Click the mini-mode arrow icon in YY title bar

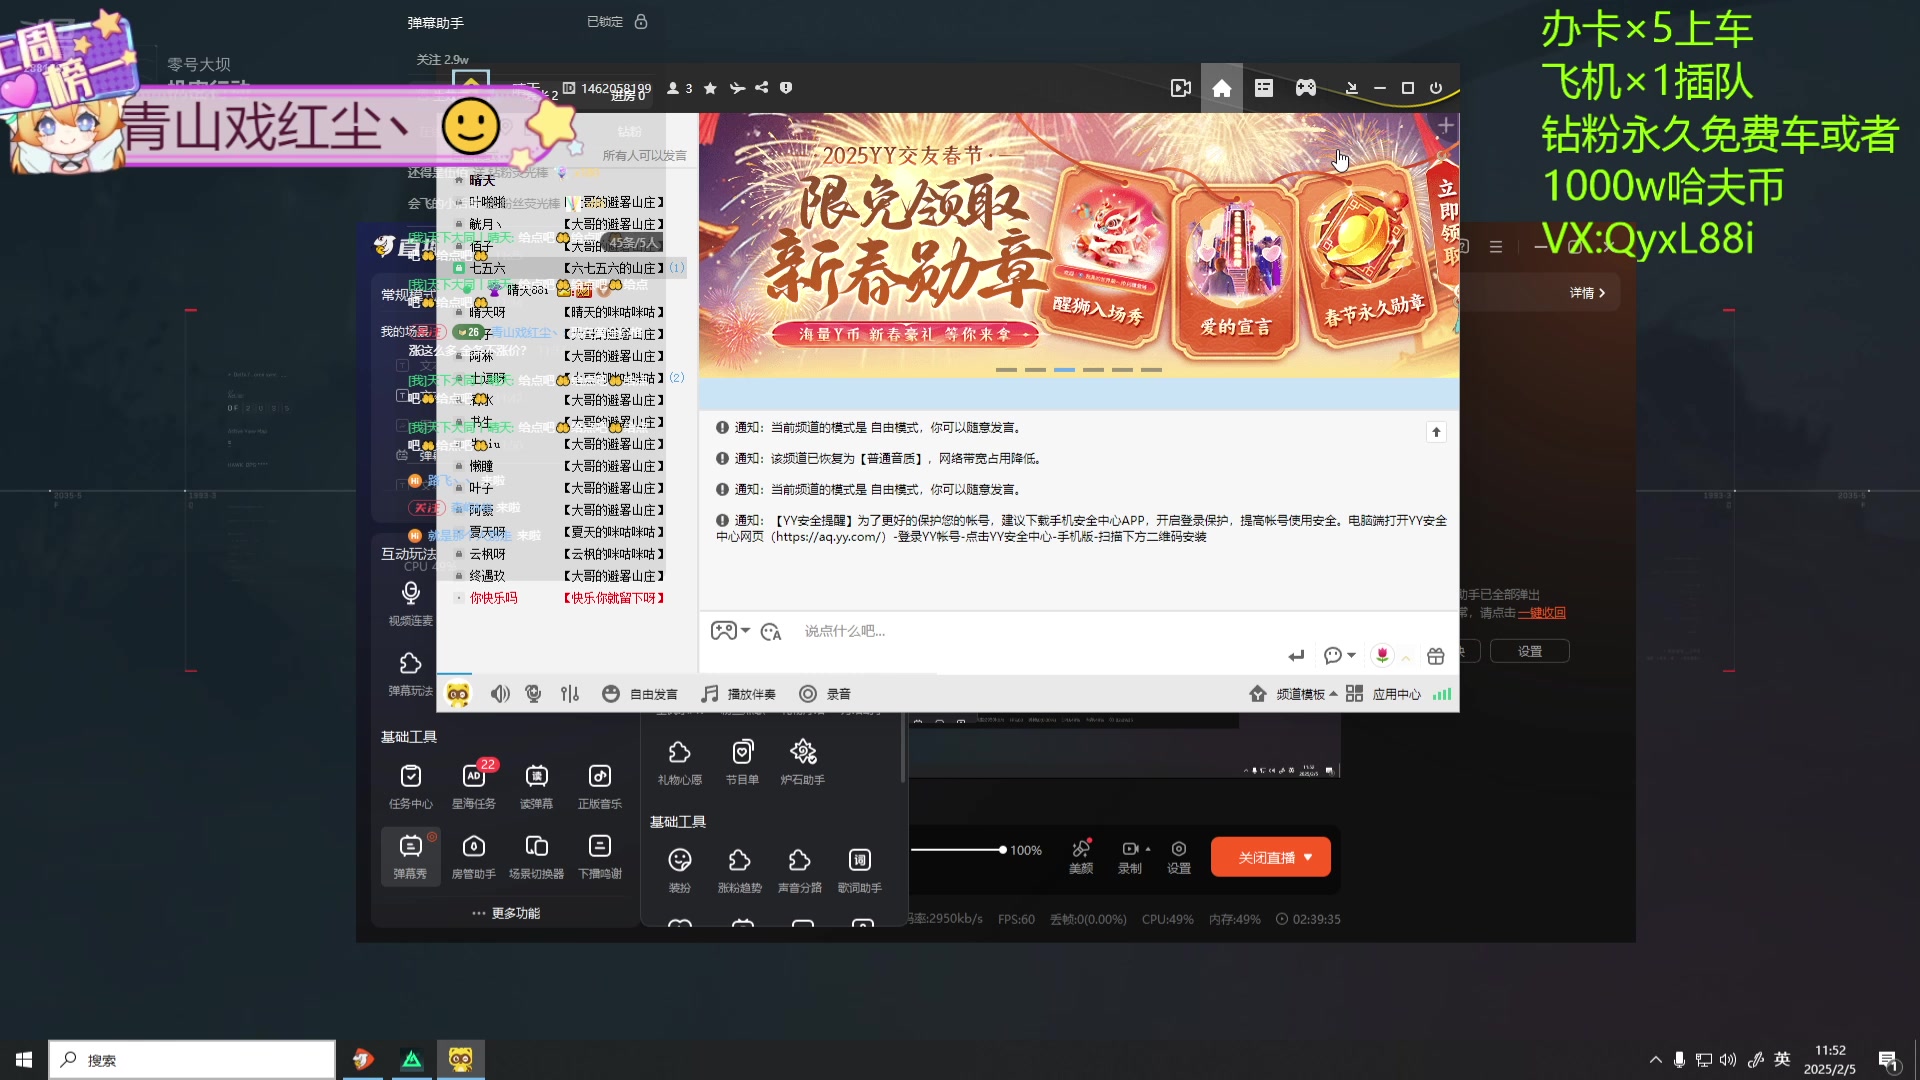[1351, 88]
